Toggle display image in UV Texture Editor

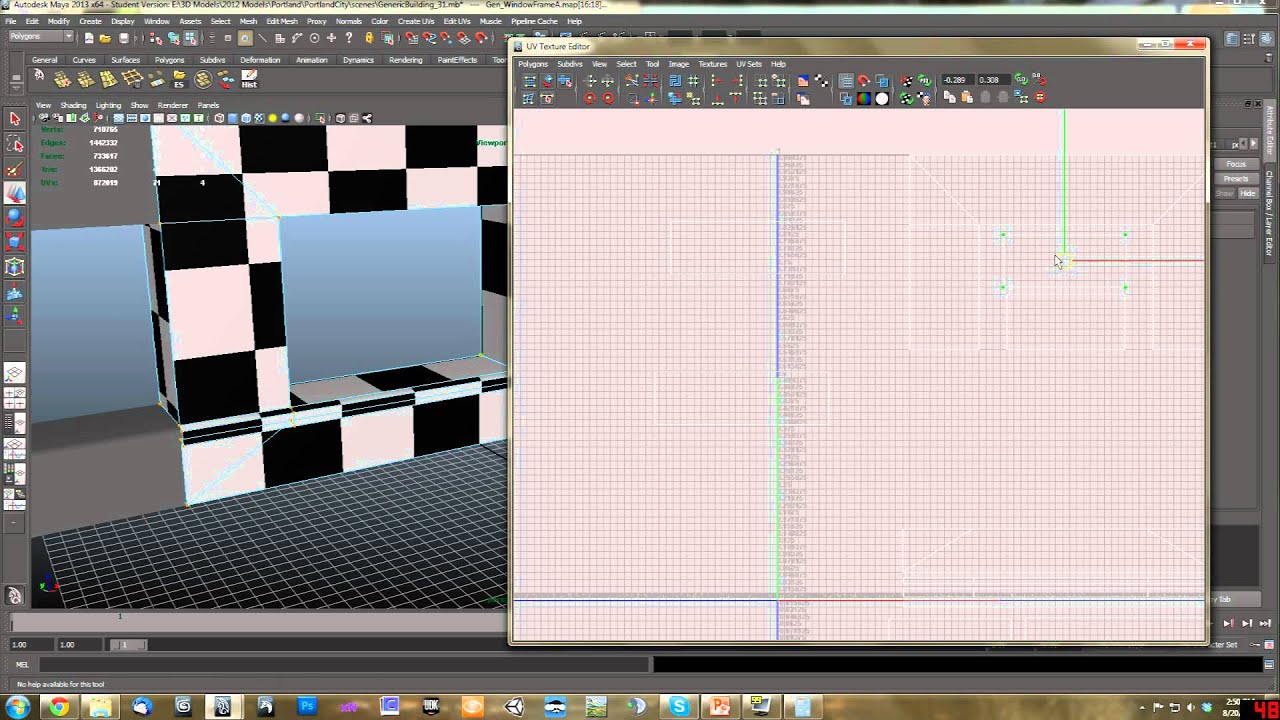tap(803, 81)
